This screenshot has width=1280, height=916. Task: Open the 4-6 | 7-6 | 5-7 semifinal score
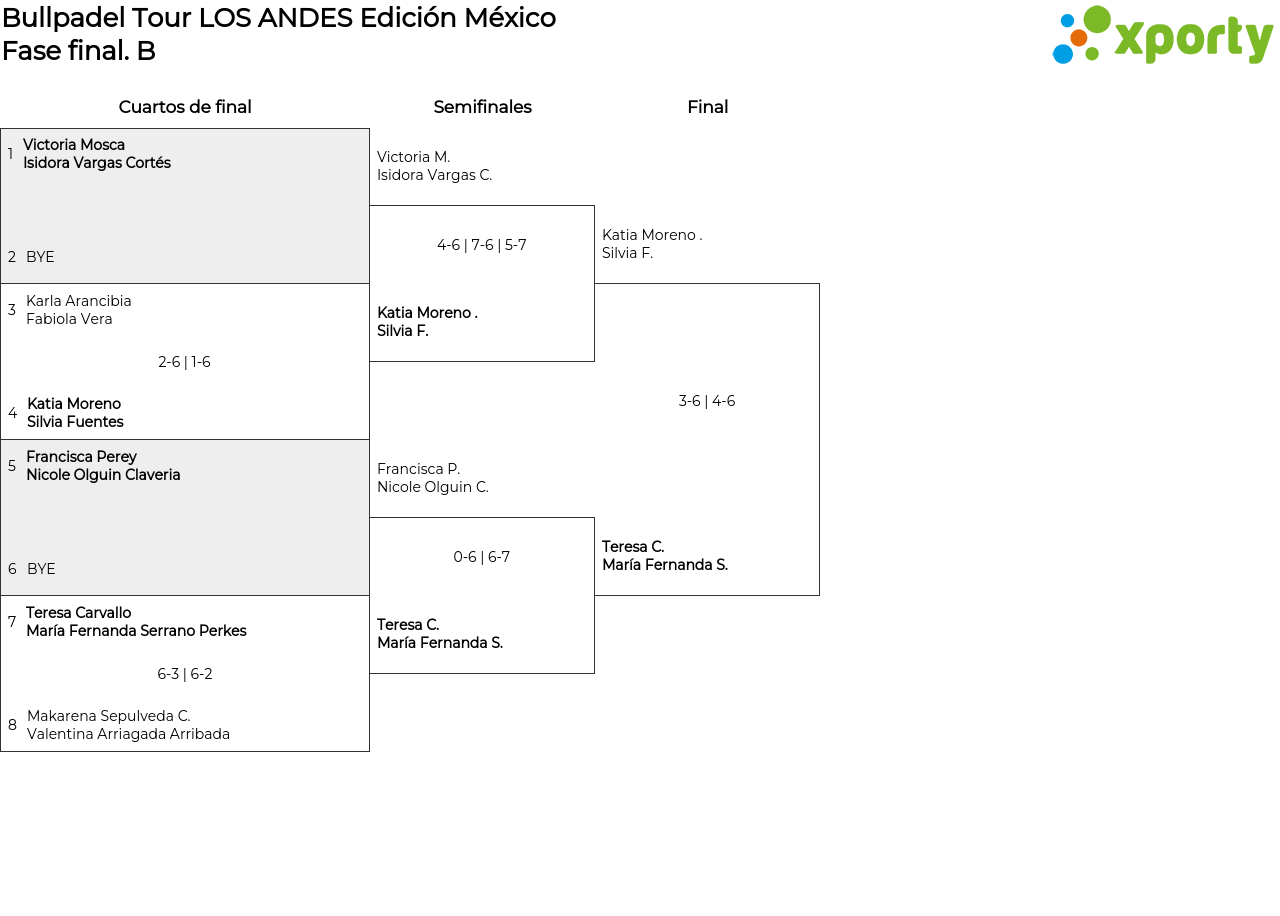coord(482,245)
